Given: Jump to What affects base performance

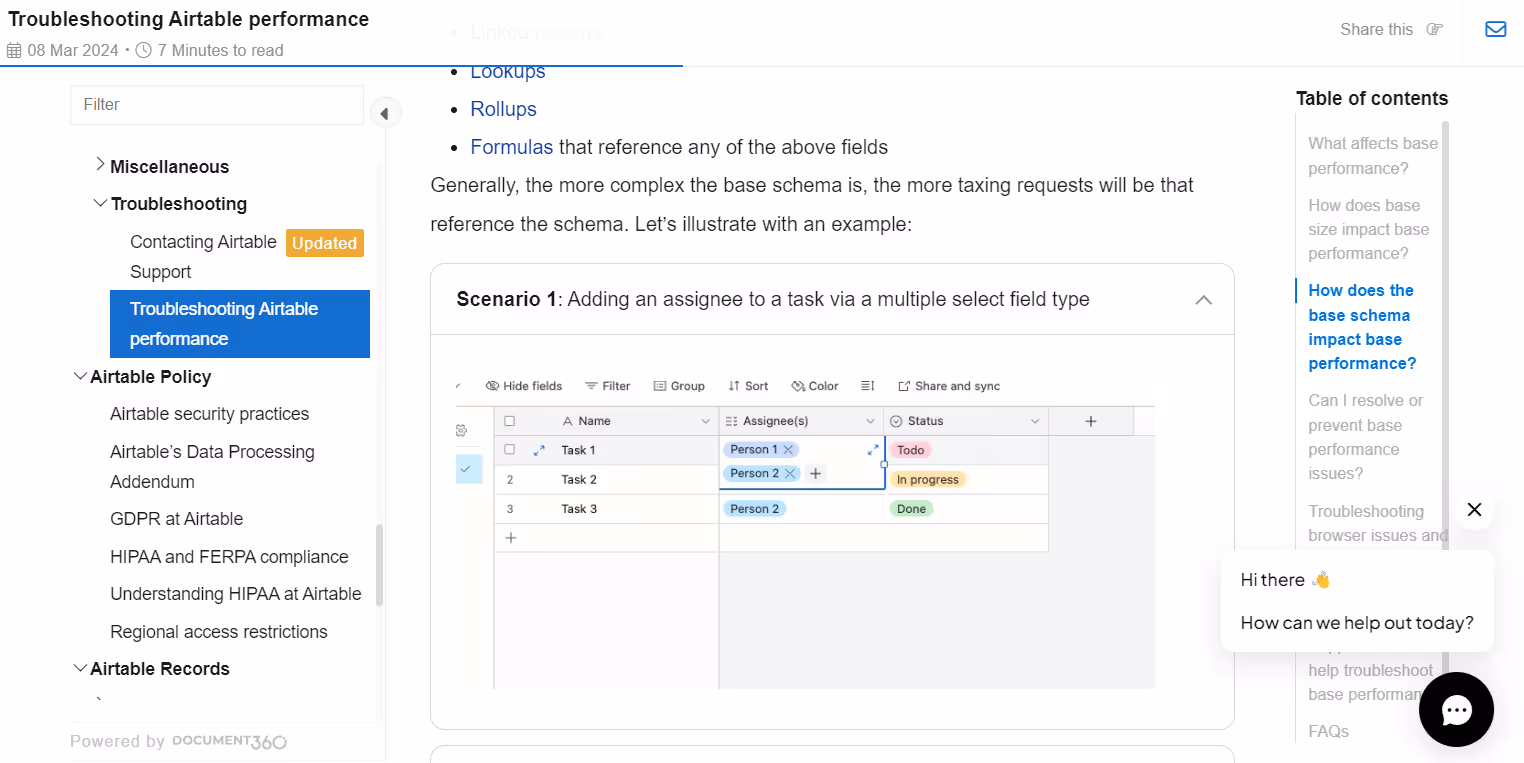Looking at the screenshot, I should pyautogui.click(x=1373, y=156).
